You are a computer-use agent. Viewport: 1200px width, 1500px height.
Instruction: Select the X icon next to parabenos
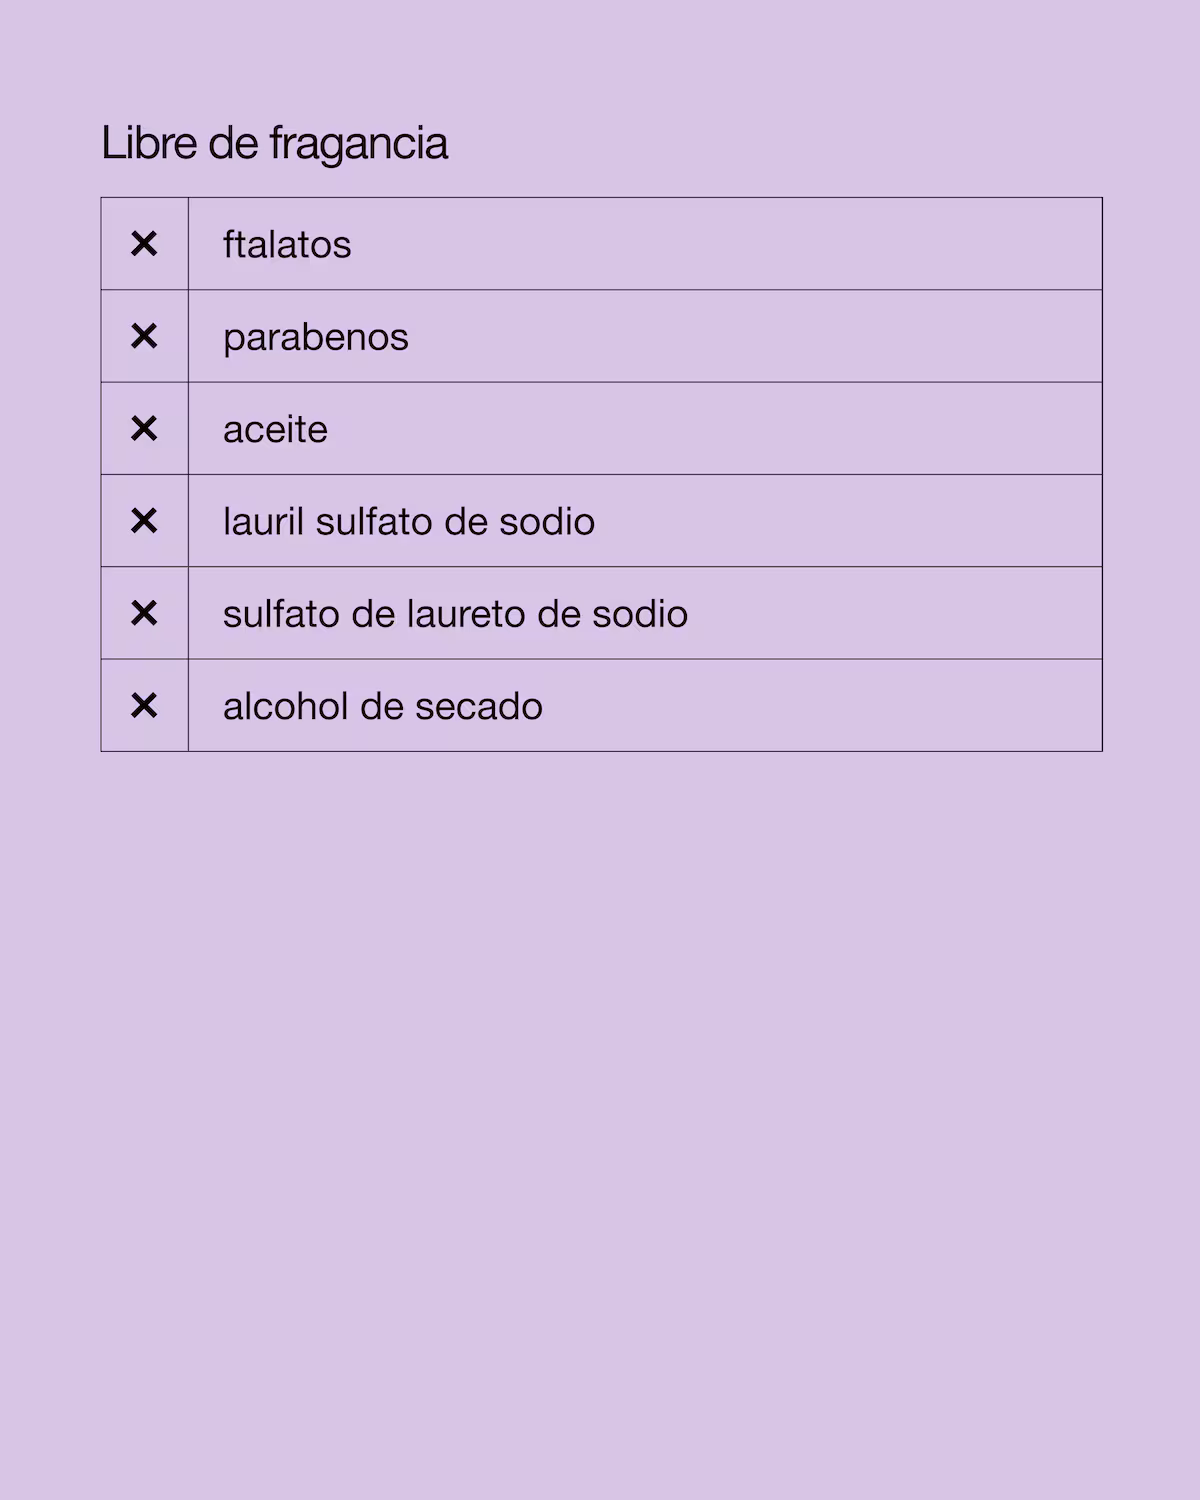[144, 336]
